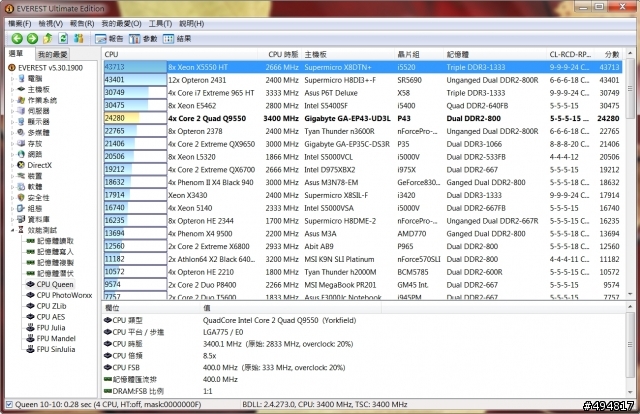This screenshot has height=414, width=640.
Task: Click the Users toolbar icon
Action: [x=78, y=38]
